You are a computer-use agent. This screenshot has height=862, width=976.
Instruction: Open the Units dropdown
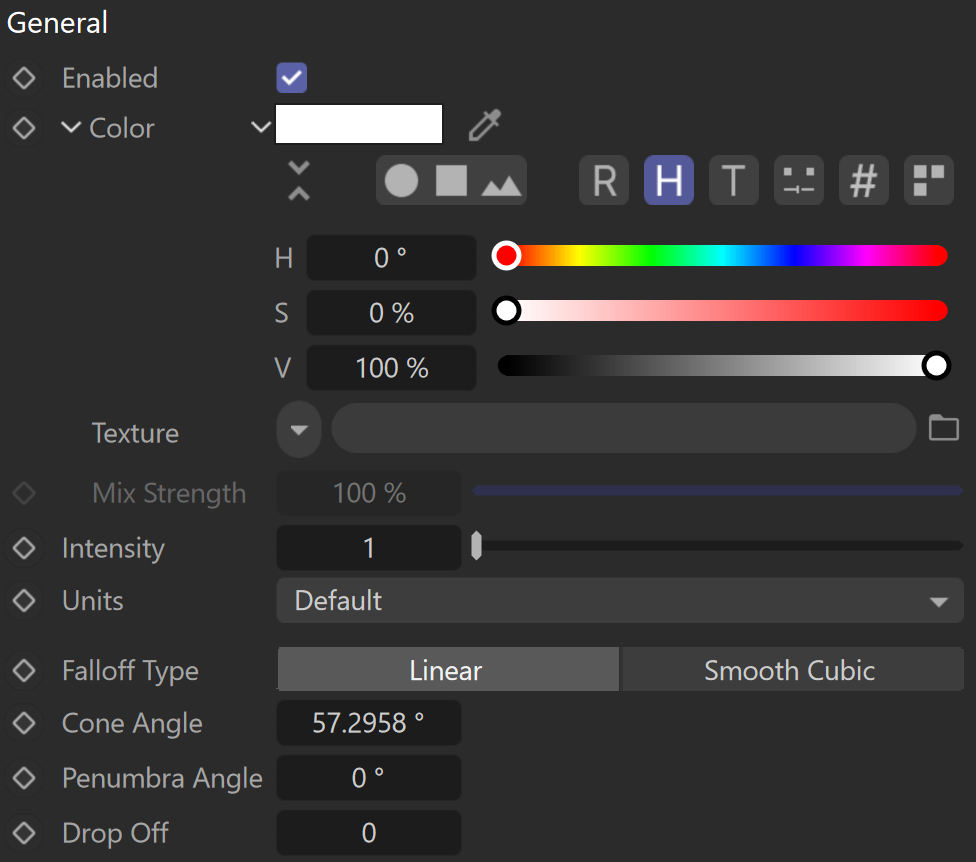[x=620, y=601]
